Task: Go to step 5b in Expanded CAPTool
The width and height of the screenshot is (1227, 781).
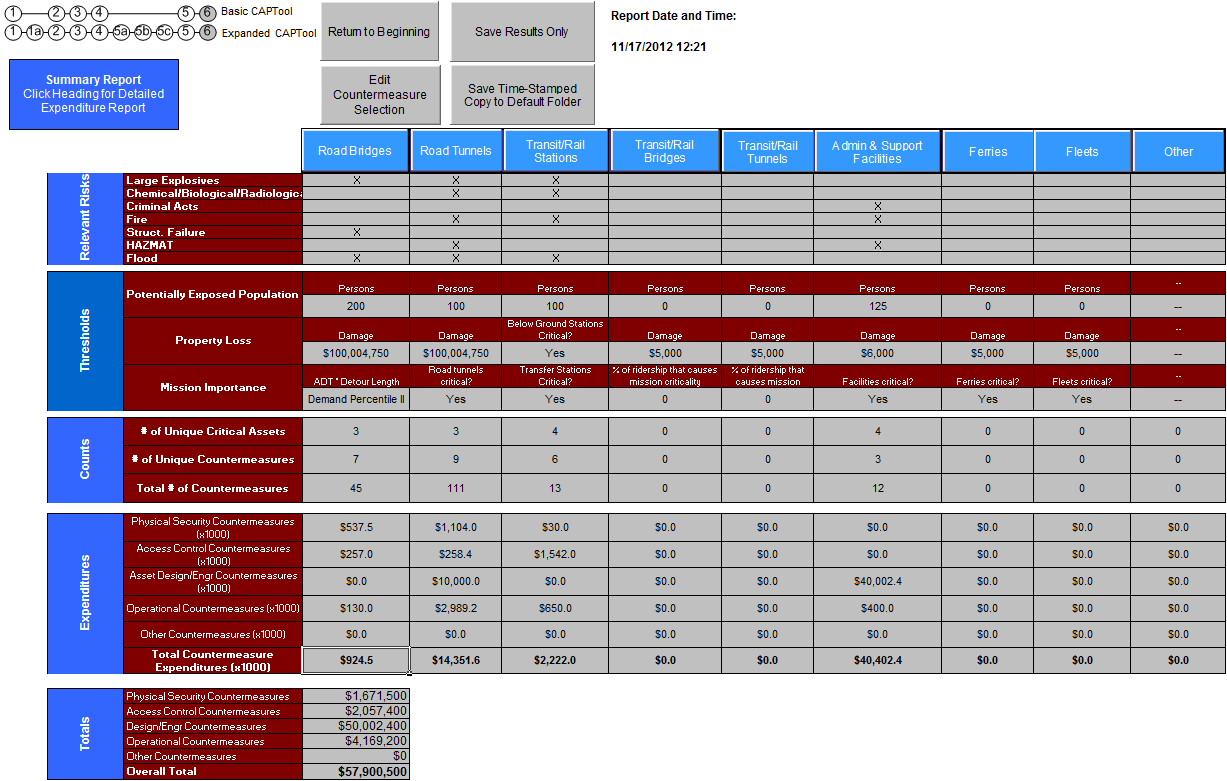Action: click(143, 32)
